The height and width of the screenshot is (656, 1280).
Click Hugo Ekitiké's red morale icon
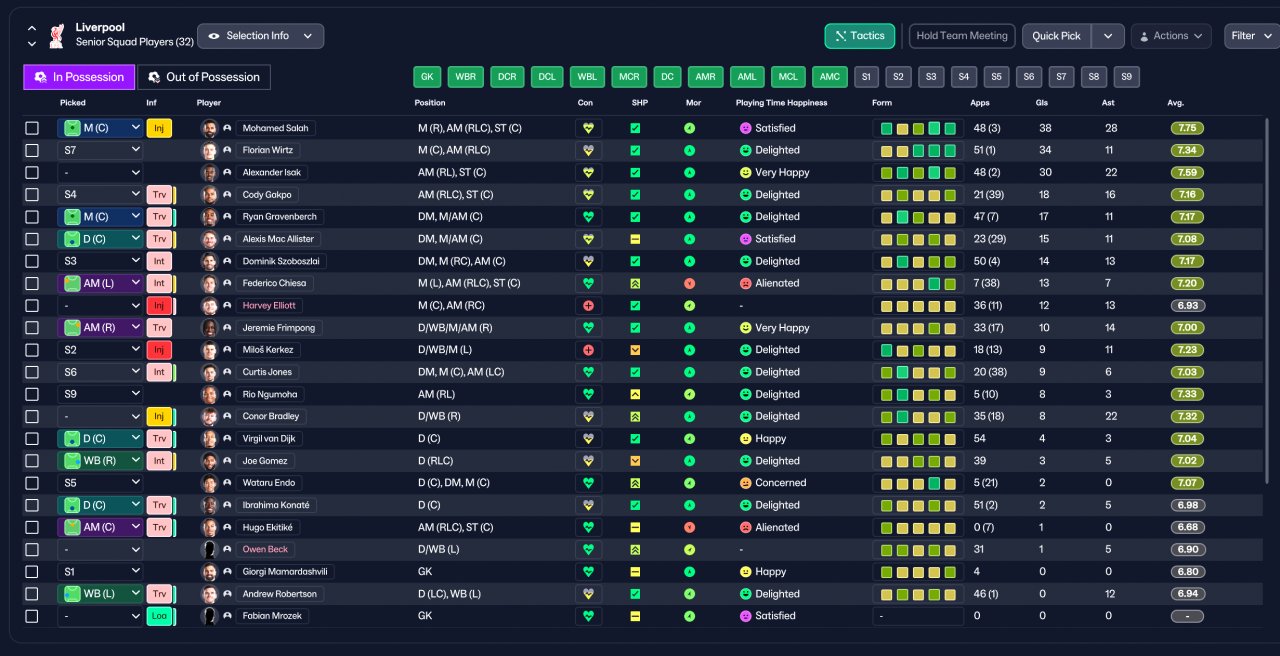pyautogui.click(x=689, y=527)
